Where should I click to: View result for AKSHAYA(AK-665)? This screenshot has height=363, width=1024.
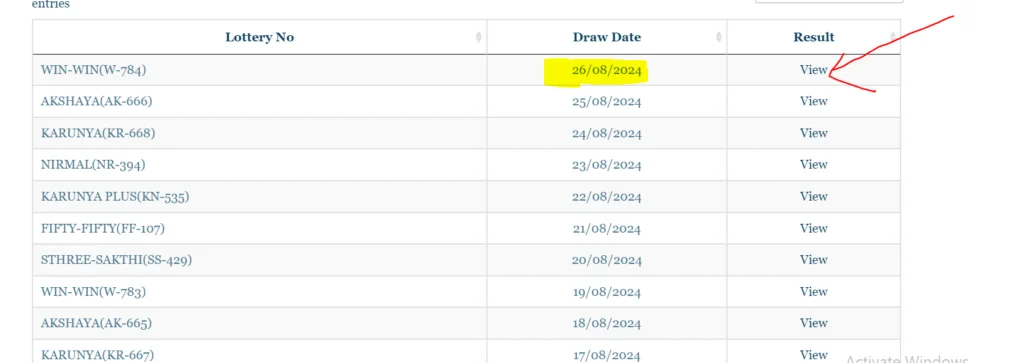[814, 323]
